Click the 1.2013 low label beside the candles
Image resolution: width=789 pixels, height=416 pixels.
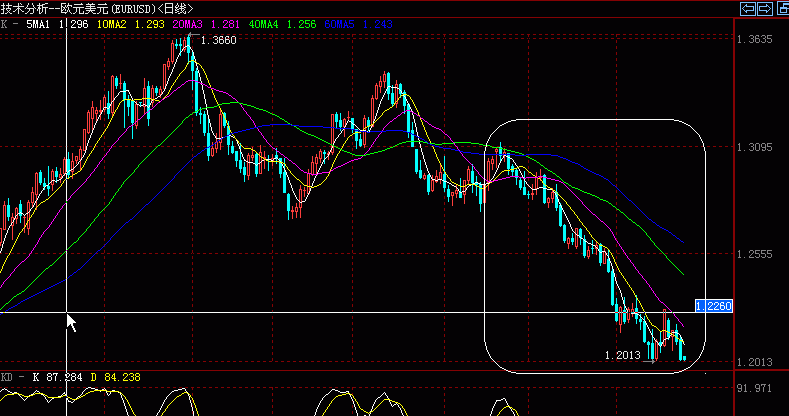click(x=622, y=355)
